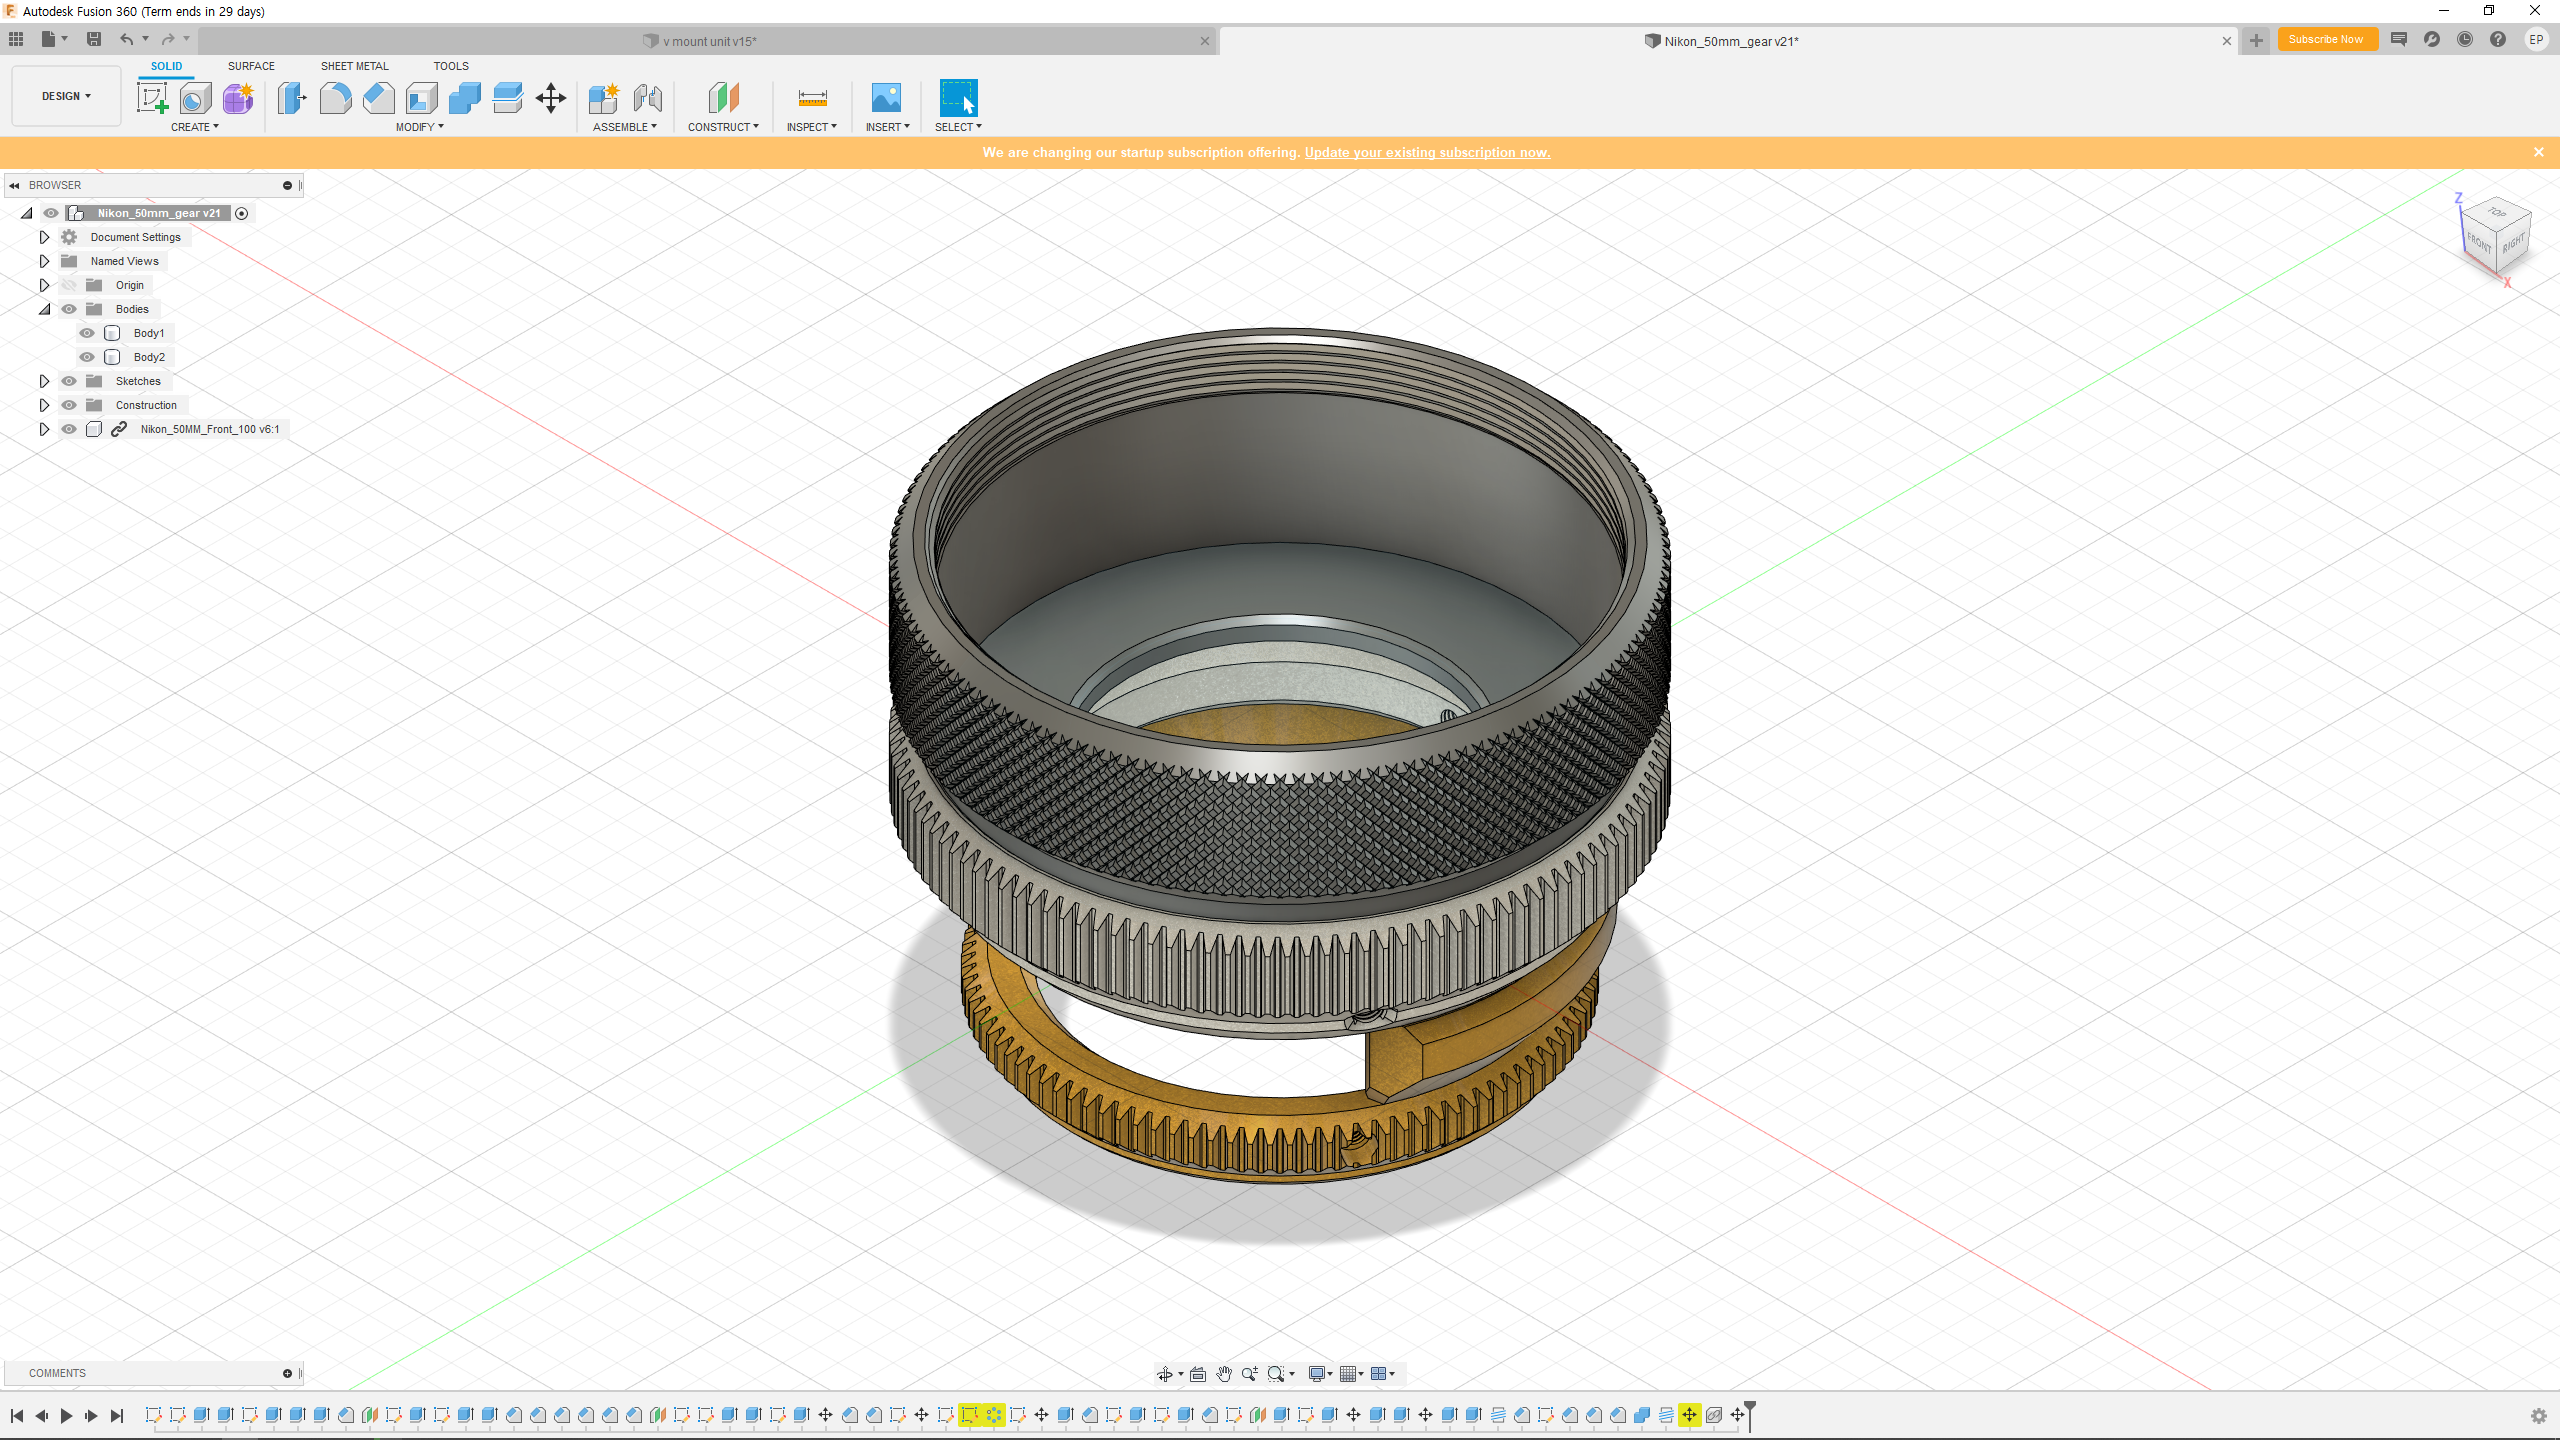Switch to the SURFACE ribbon tab
2560x1440 pixels.
tap(251, 66)
